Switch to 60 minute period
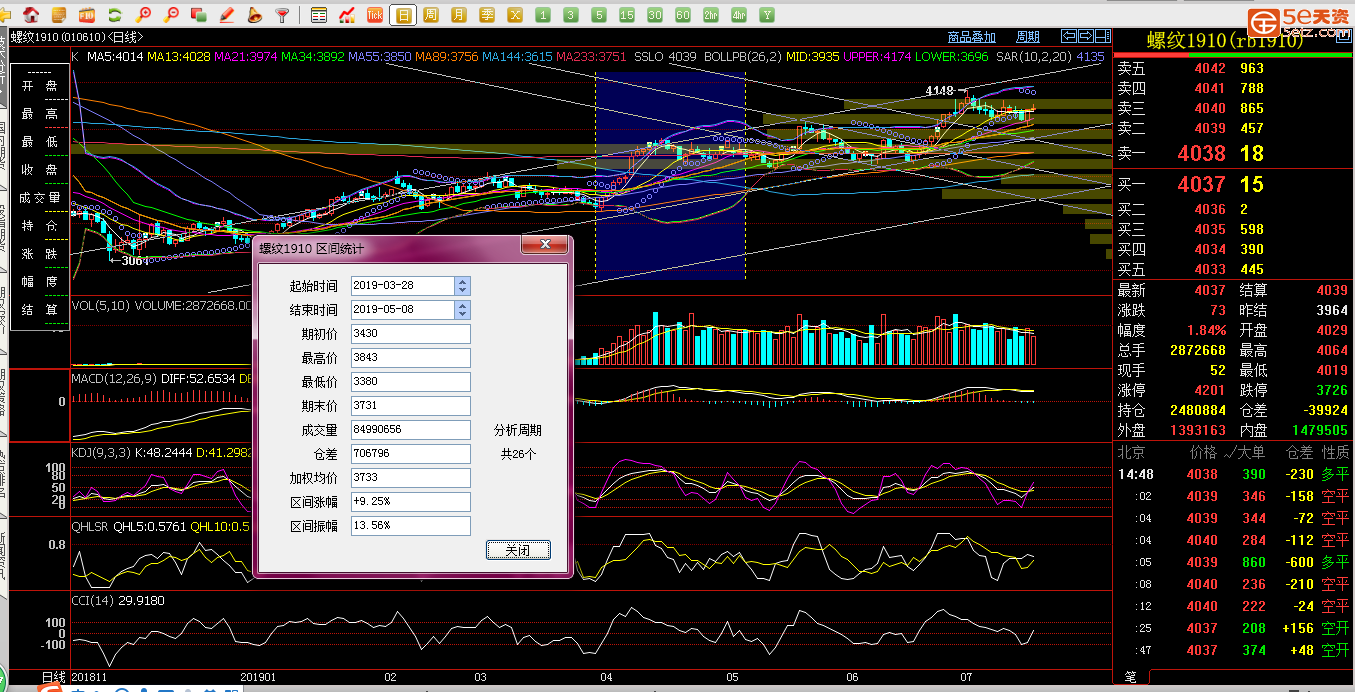Image resolution: width=1355 pixels, height=692 pixels. coord(683,15)
